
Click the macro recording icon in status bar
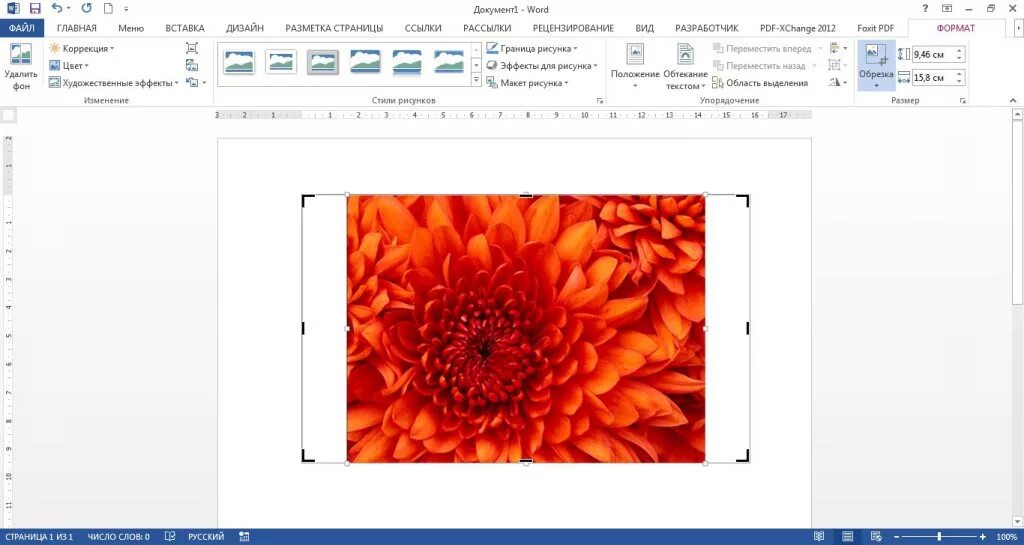[244, 537]
